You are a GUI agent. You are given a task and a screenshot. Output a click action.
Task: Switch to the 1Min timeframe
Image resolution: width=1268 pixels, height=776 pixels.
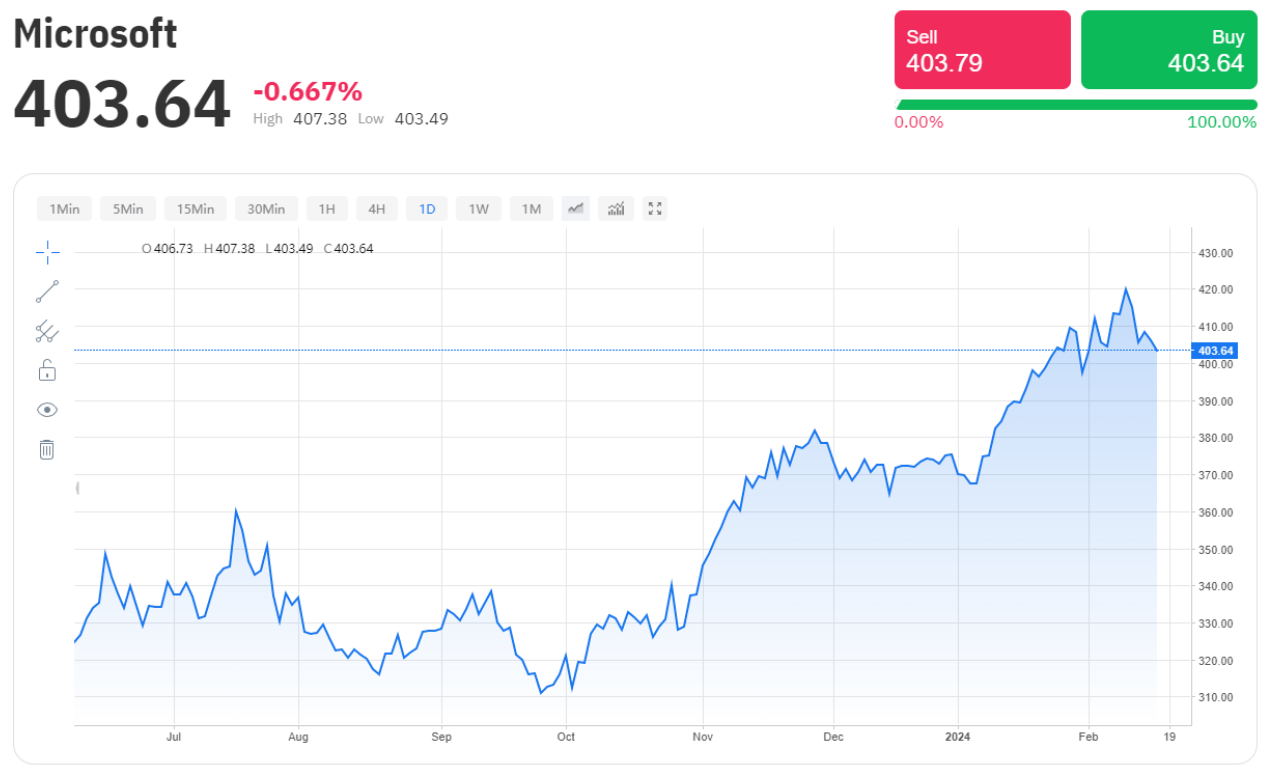[x=64, y=209]
